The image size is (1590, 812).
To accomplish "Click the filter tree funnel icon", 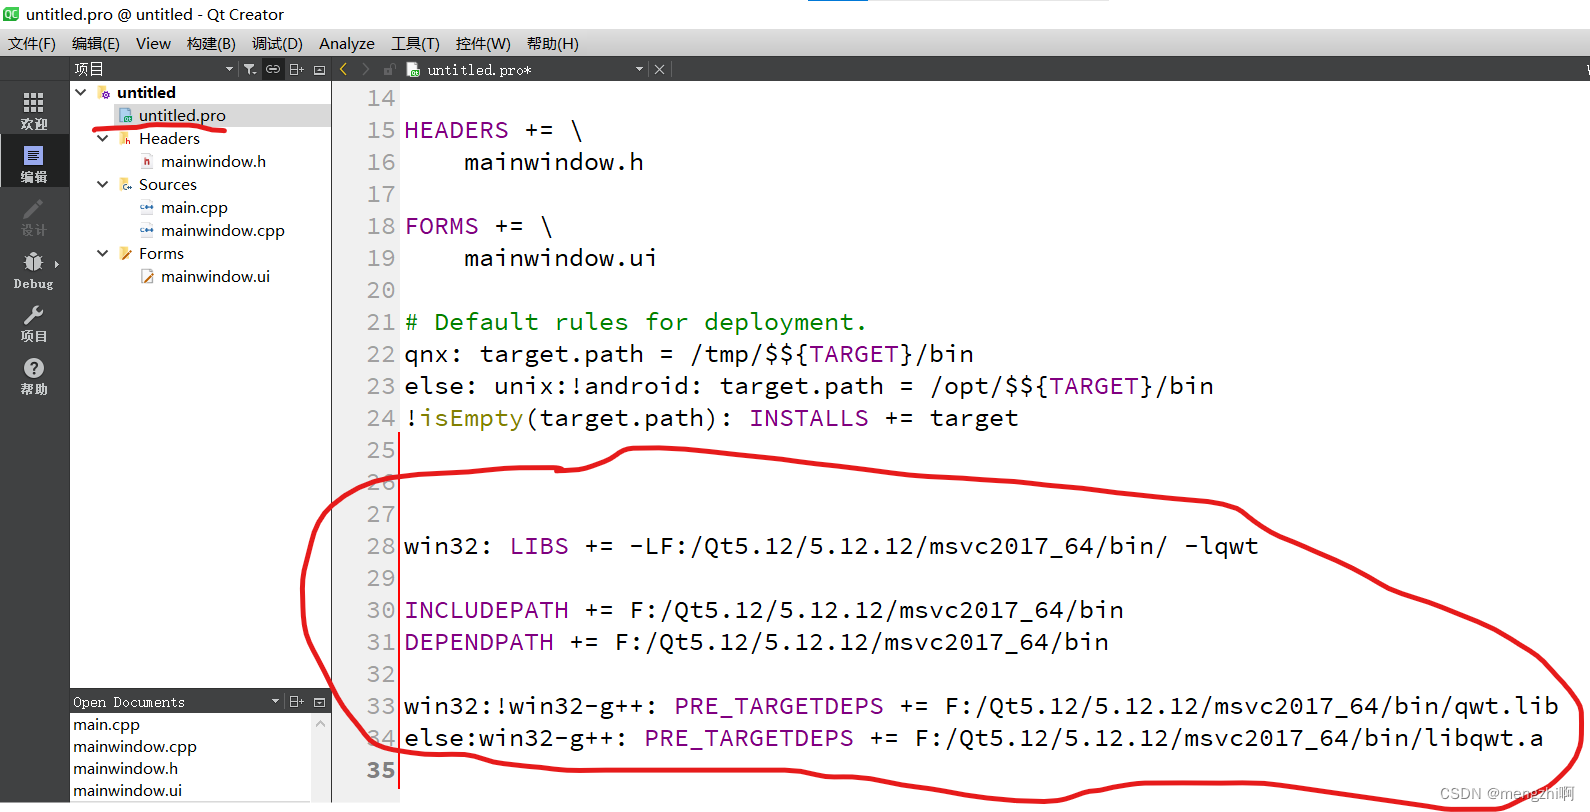I will (x=250, y=69).
